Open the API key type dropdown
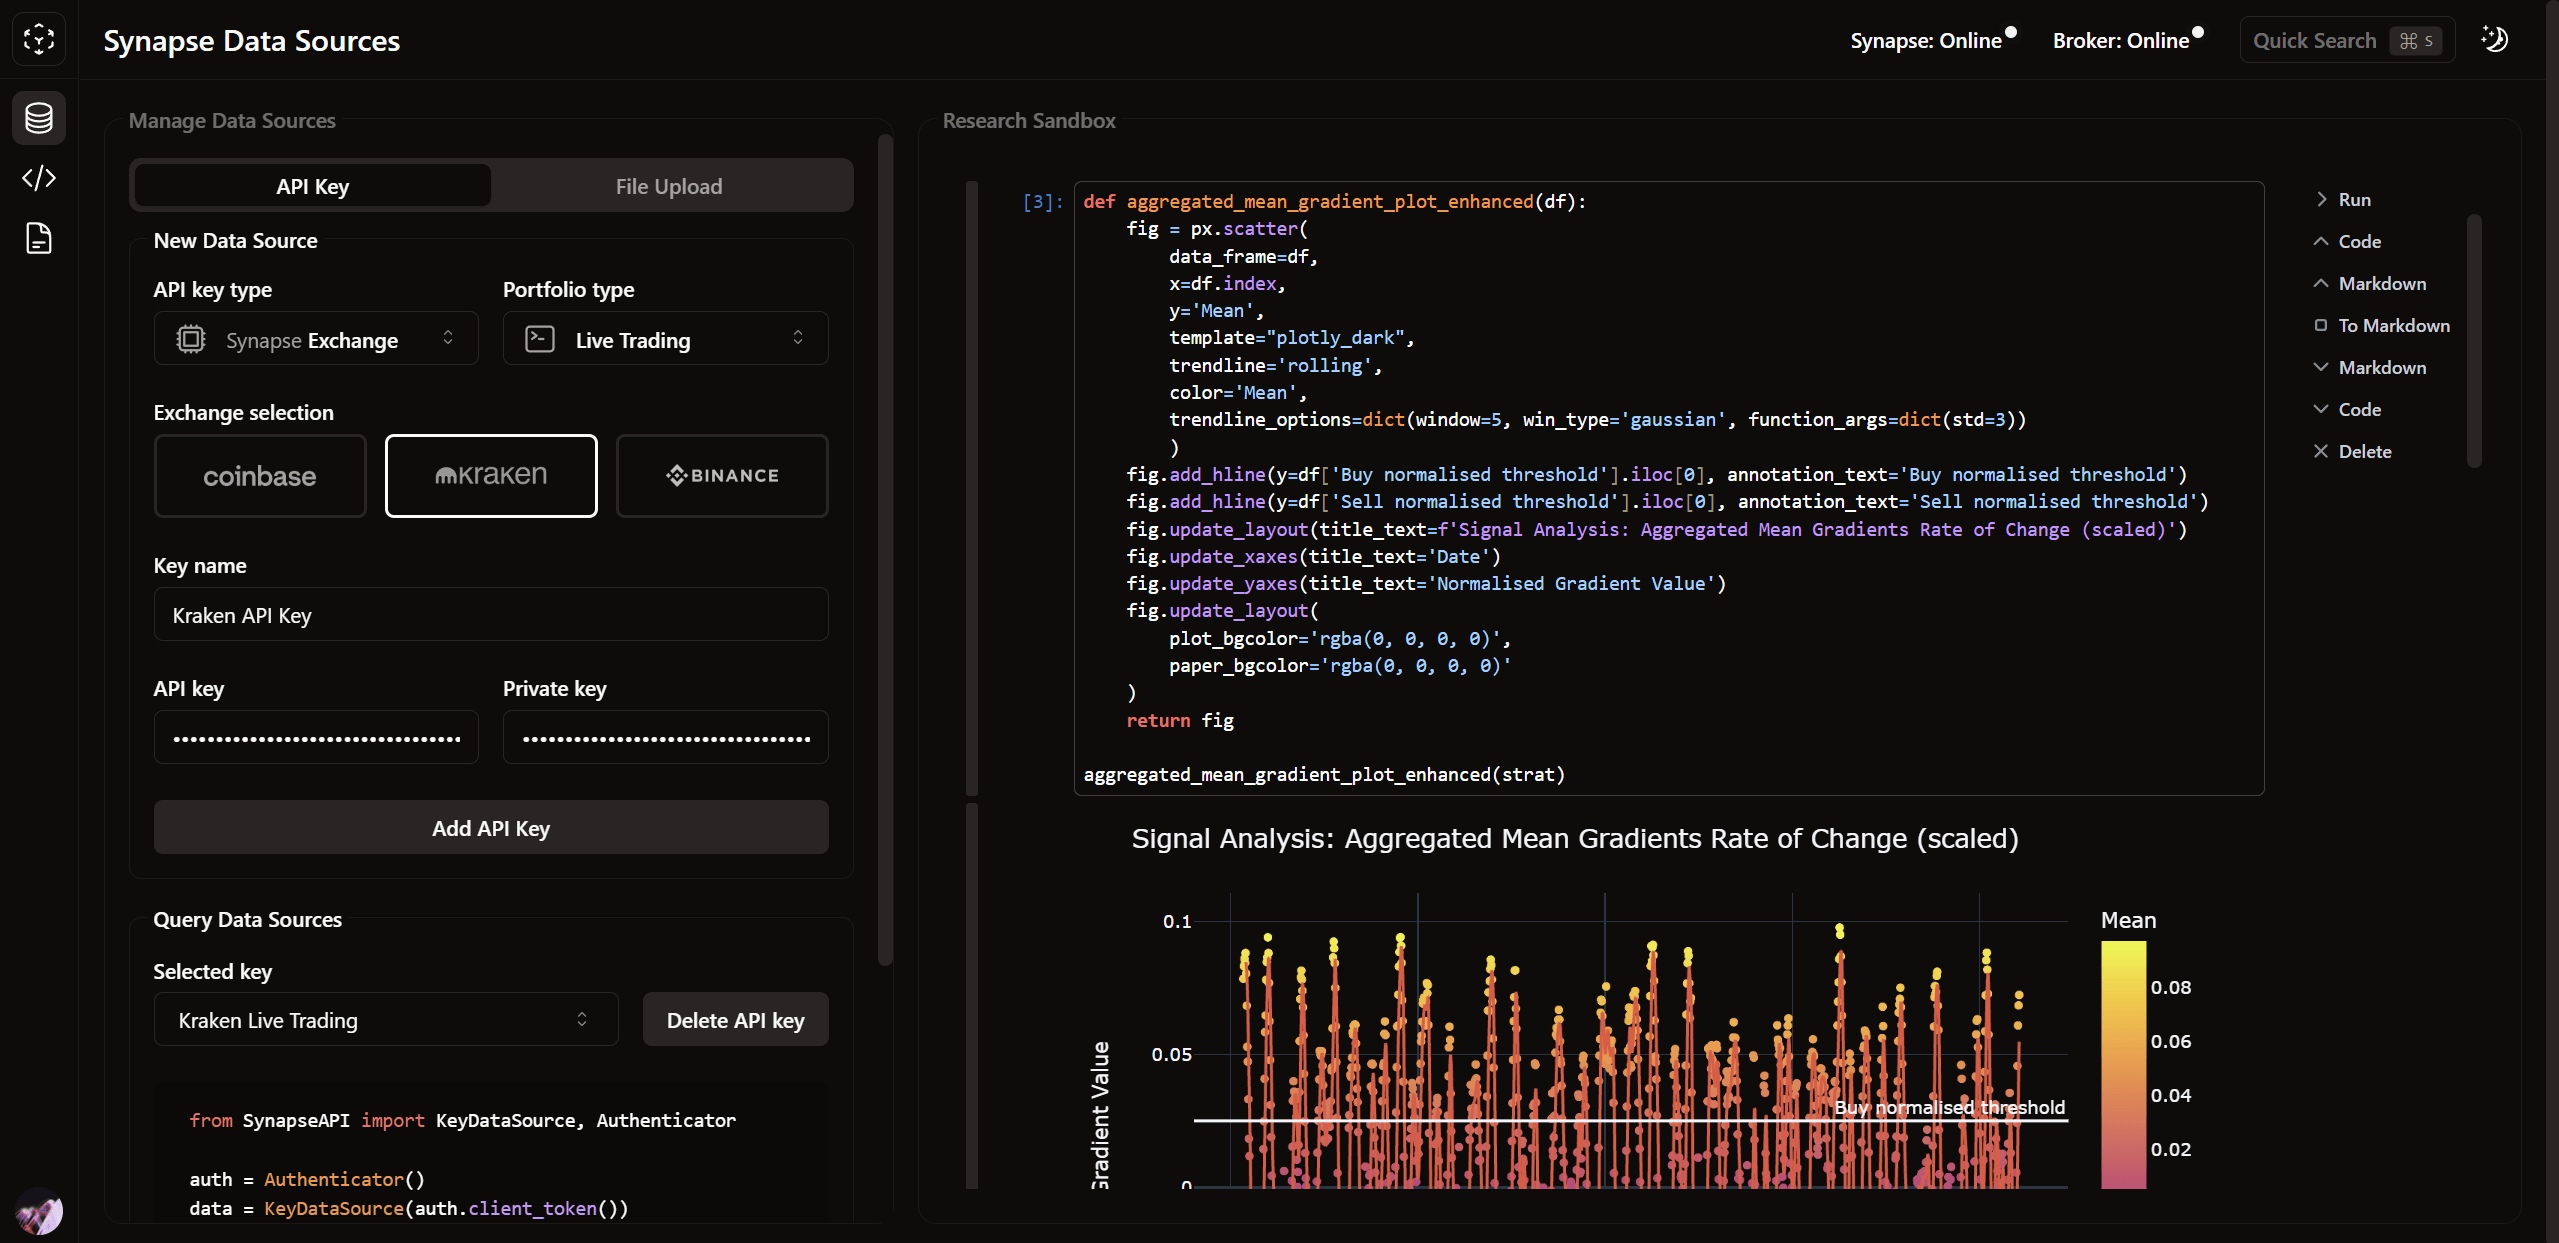 click(x=315, y=339)
